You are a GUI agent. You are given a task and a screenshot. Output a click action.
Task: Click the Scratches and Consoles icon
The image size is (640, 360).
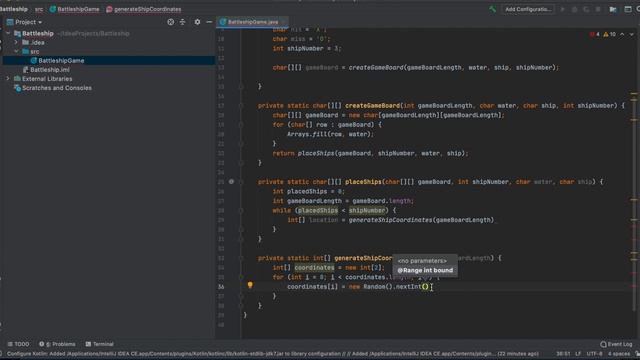(17, 88)
